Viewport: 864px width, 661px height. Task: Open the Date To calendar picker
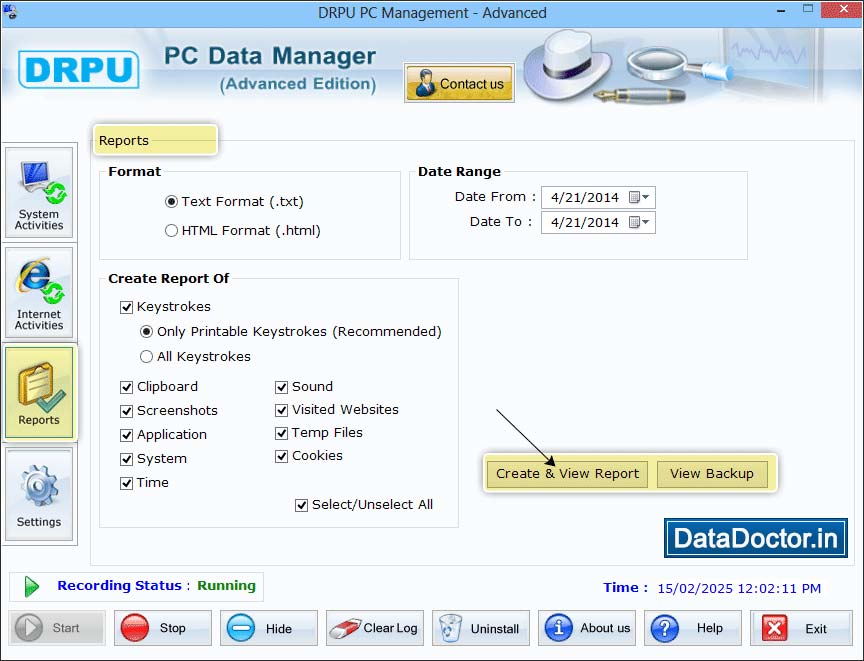[636, 222]
